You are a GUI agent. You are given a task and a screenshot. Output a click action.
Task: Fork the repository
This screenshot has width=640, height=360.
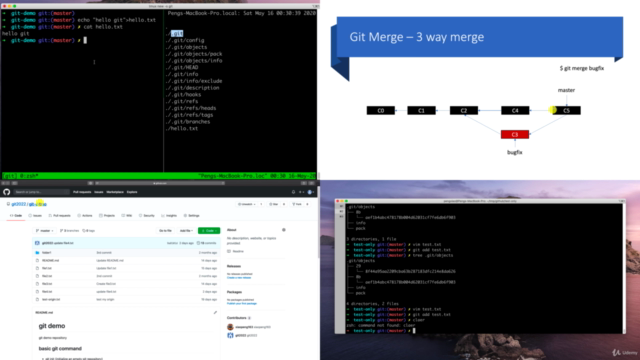pyautogui.click(x=297, y=204)
